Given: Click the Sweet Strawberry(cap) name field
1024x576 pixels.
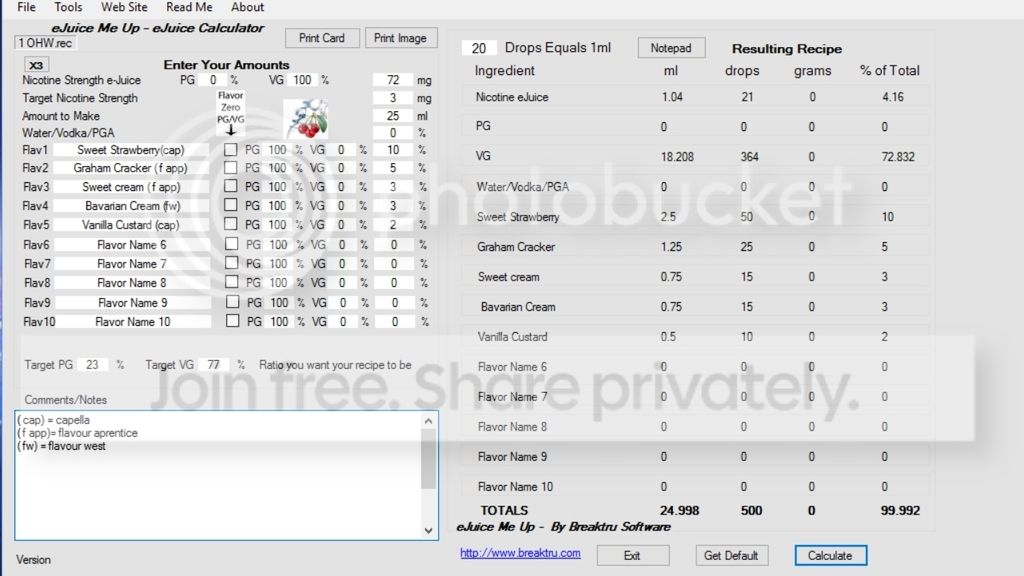Looking at the screenshot, I should [131, 150].
